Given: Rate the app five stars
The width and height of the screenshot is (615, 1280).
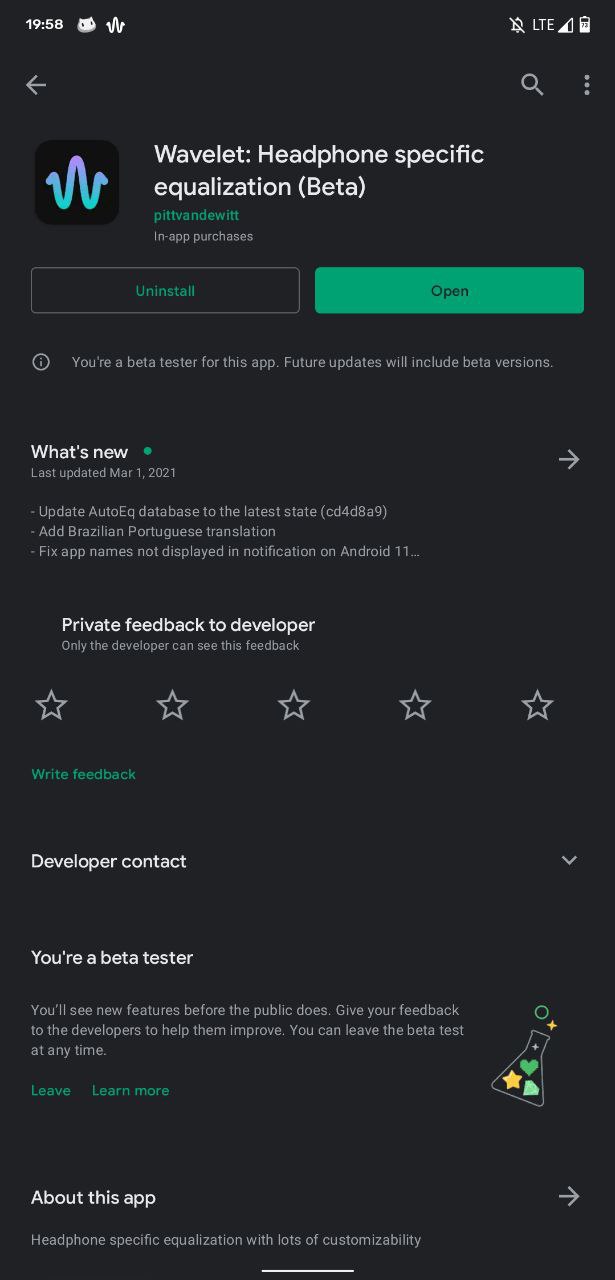Looking at the screenshot, I should pyautogui.click(x=537, y=706).
